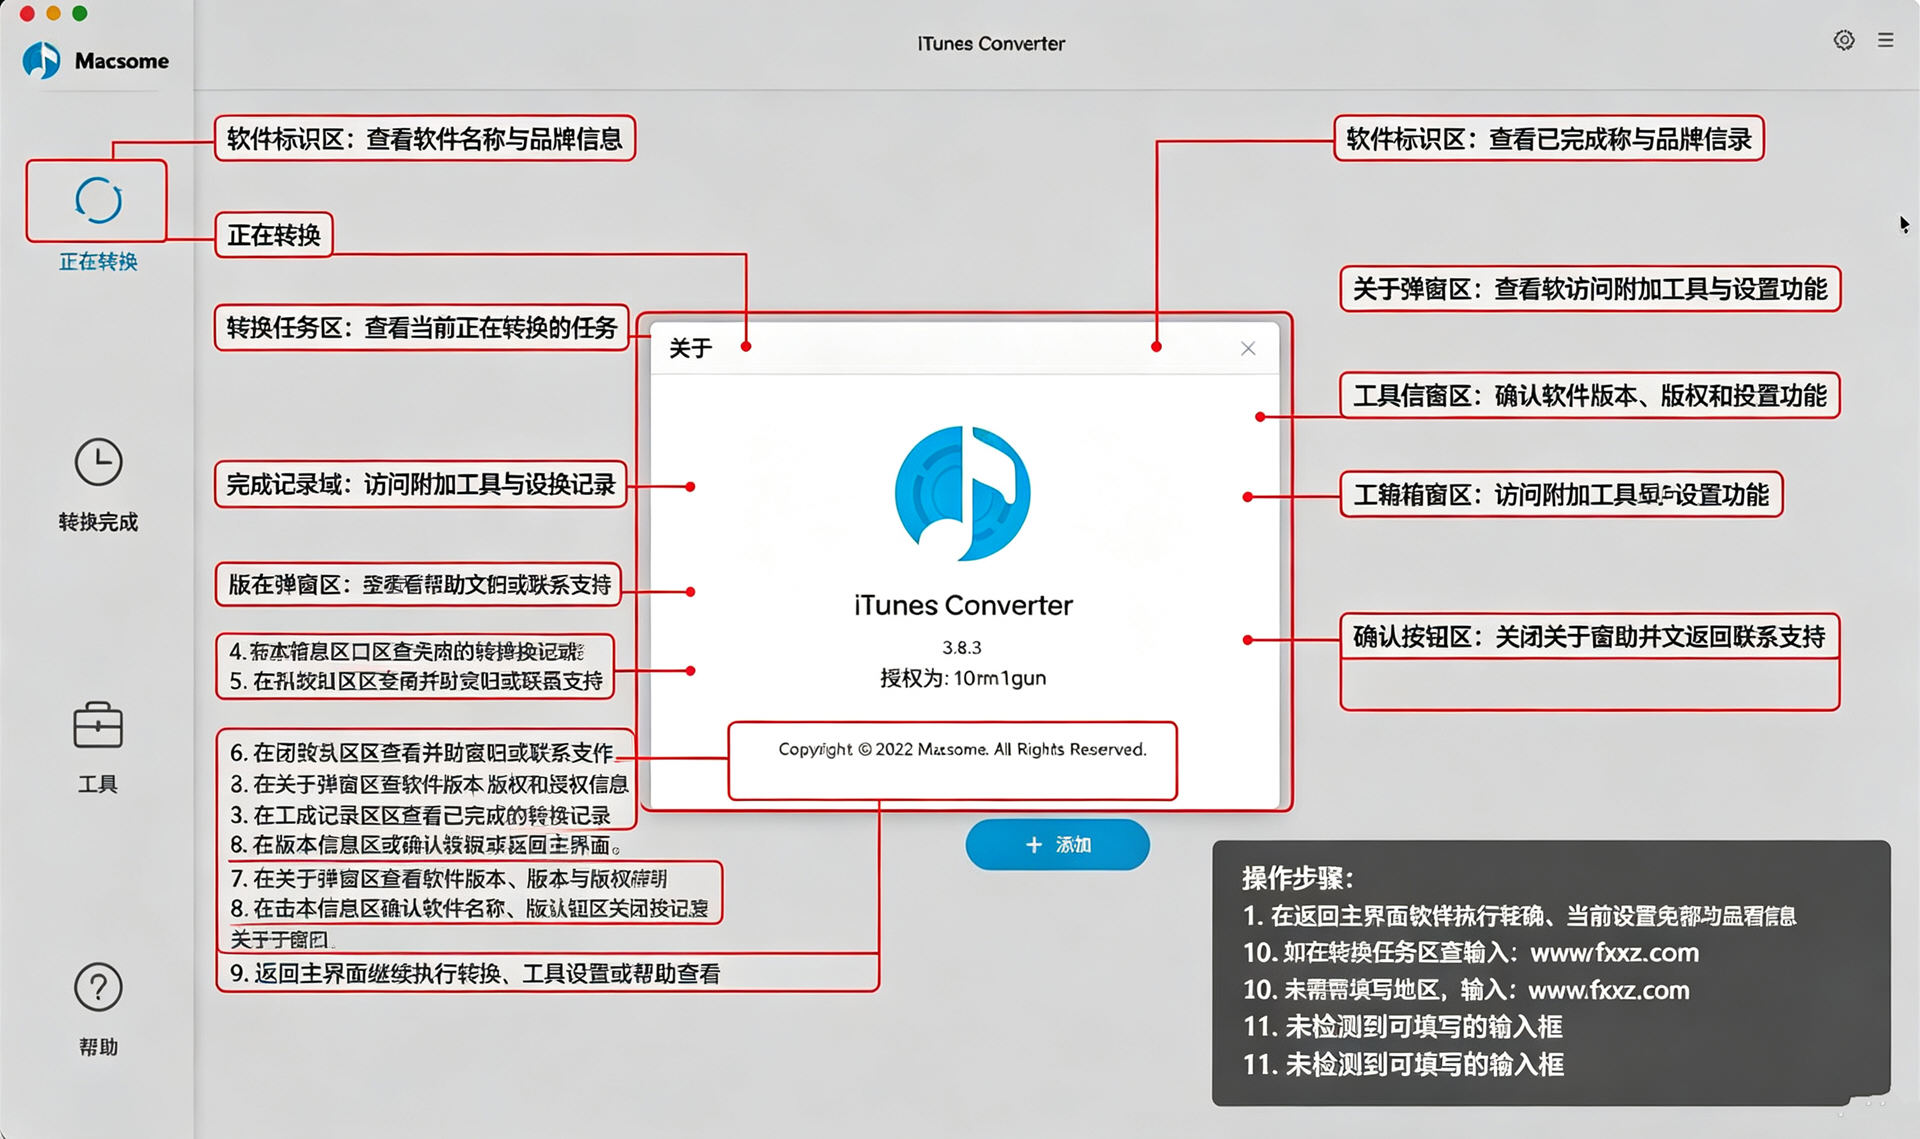Click the red close window button

(27, 13)
